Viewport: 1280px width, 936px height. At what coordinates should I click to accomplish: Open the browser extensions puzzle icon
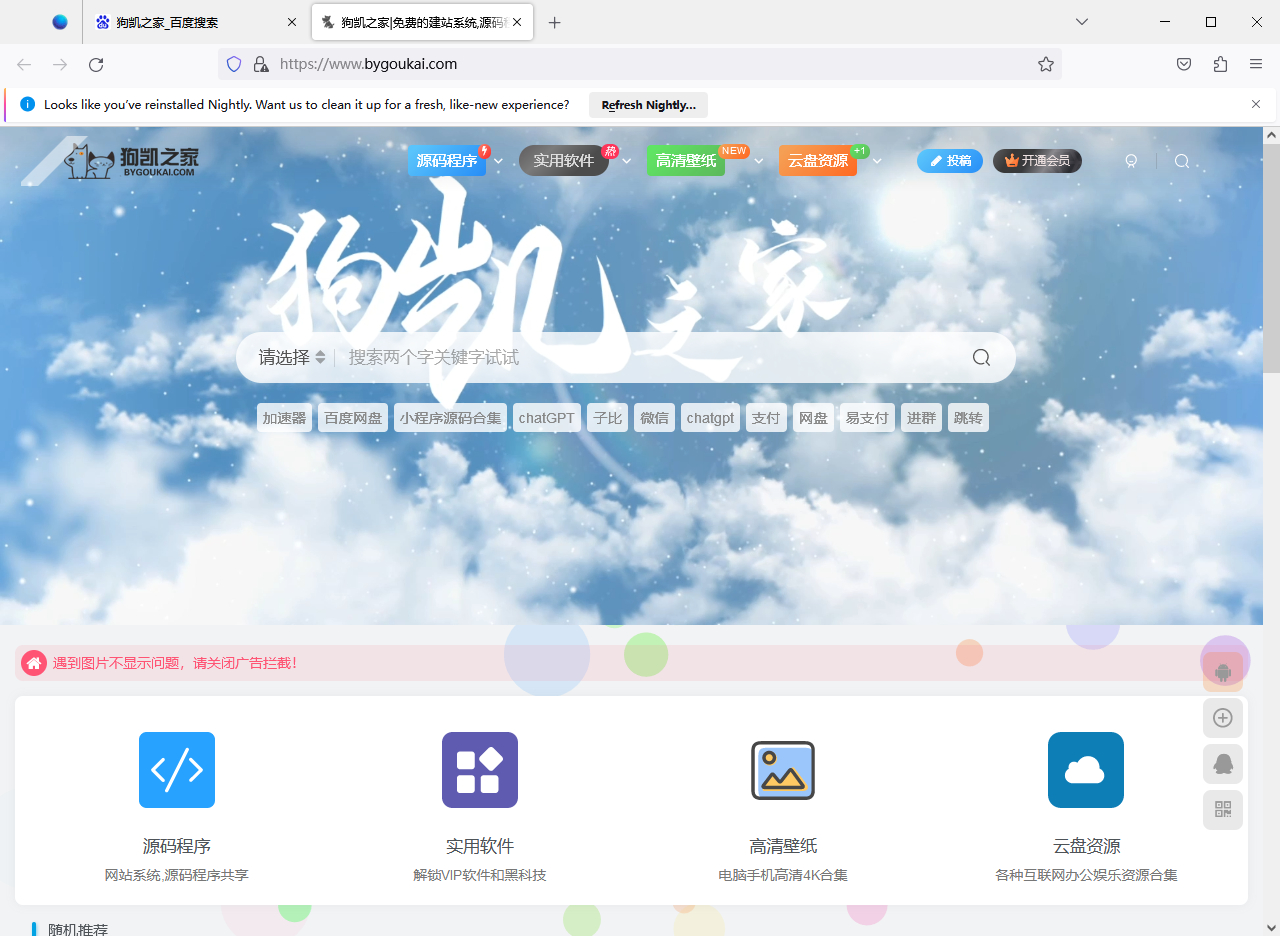[1220, 64]
